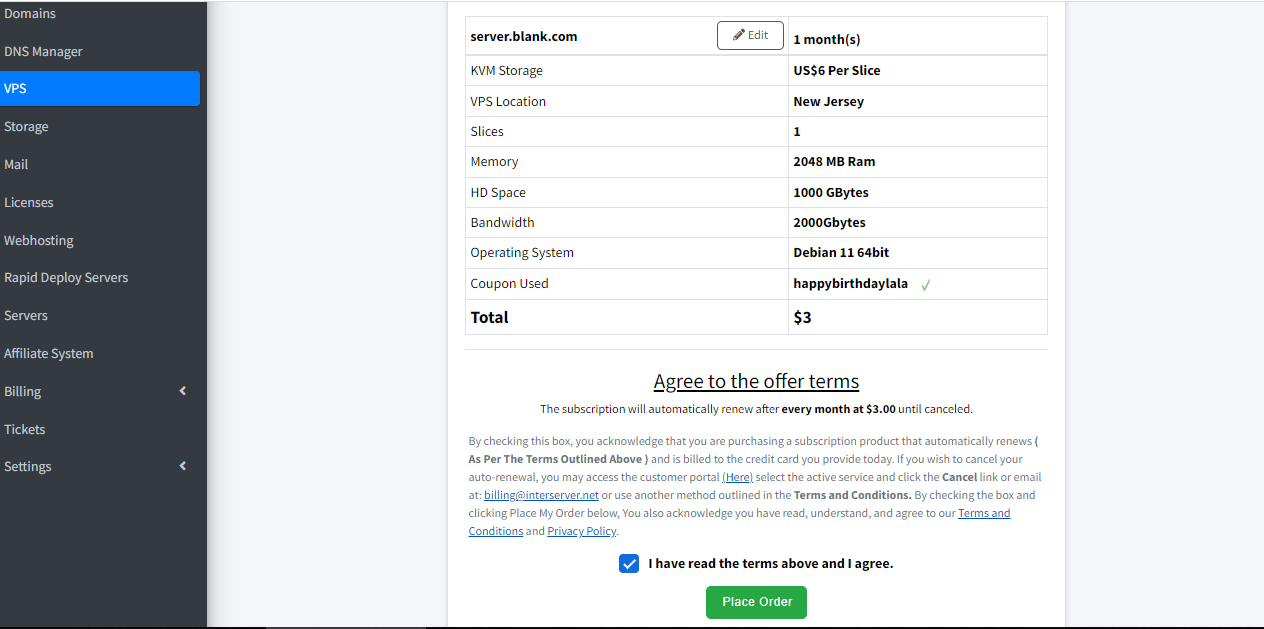
Task: Expand the Settings submenu chevron
Action: coord(183,466)
